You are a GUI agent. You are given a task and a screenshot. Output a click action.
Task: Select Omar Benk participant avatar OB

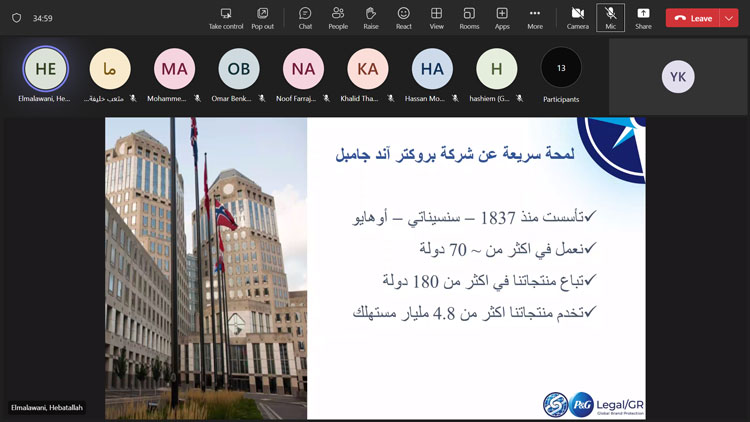(x=239, y=69)
